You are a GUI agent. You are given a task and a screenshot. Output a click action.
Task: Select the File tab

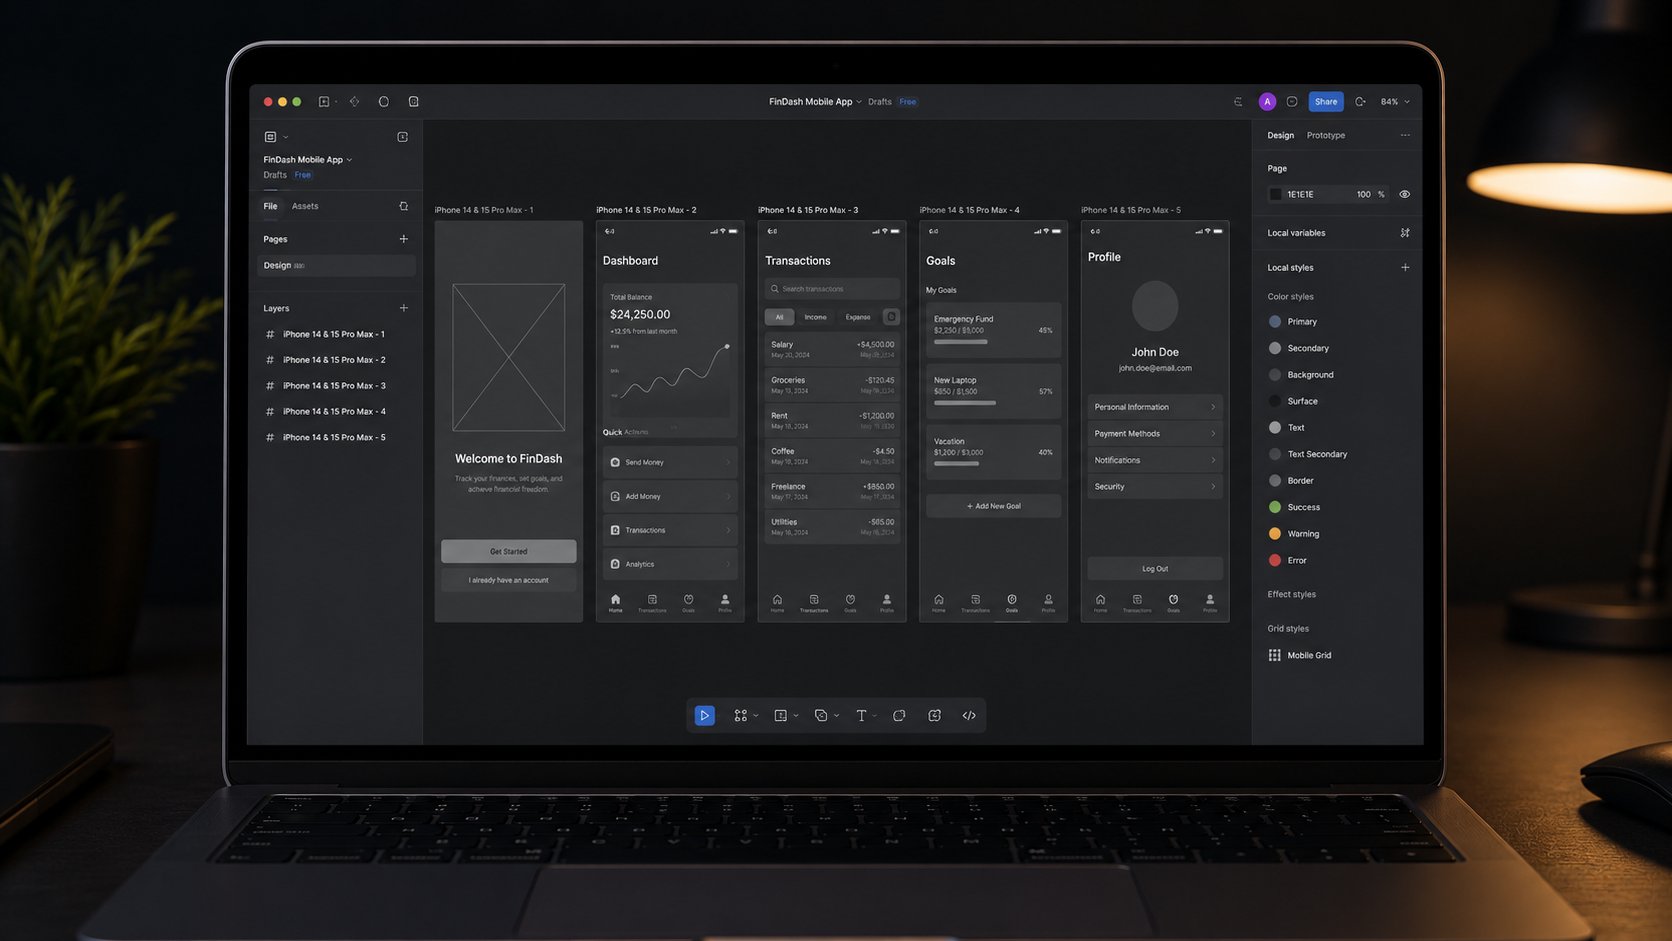(x=270, y=206)
